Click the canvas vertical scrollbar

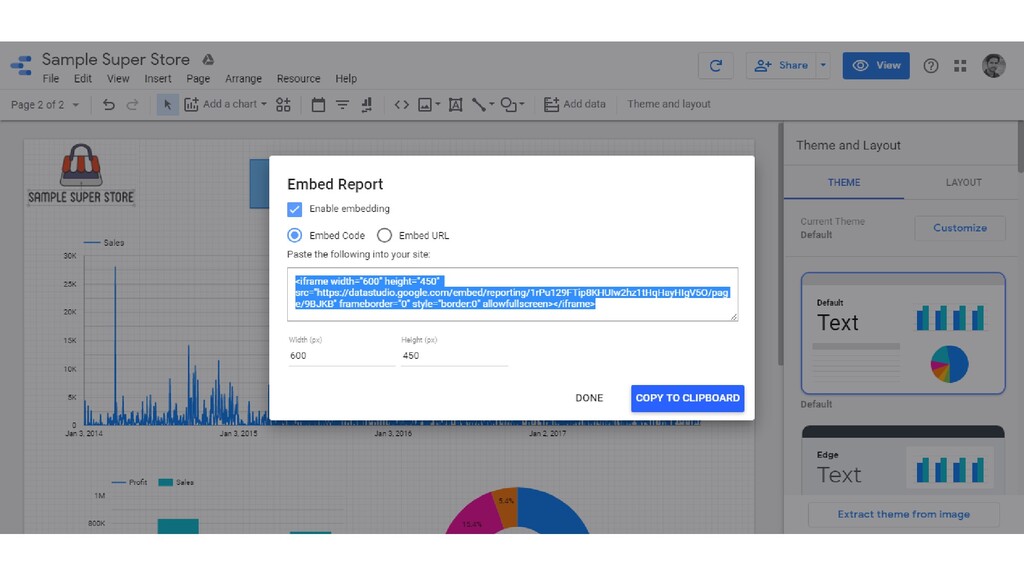780,245
